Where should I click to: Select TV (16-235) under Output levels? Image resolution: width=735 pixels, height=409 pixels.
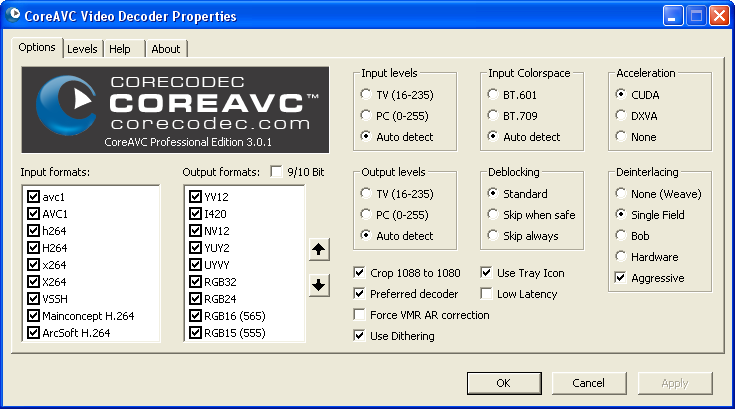[x=366, y=193]
